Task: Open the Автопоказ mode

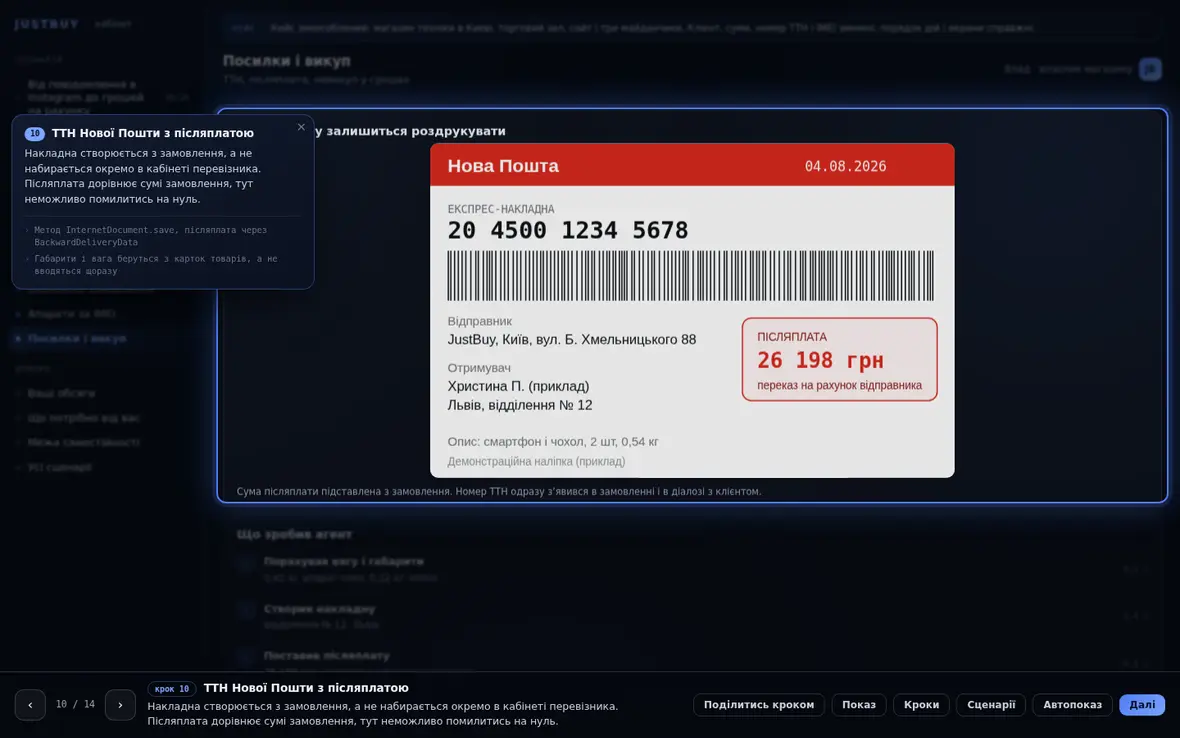Action: point(1072,705)
